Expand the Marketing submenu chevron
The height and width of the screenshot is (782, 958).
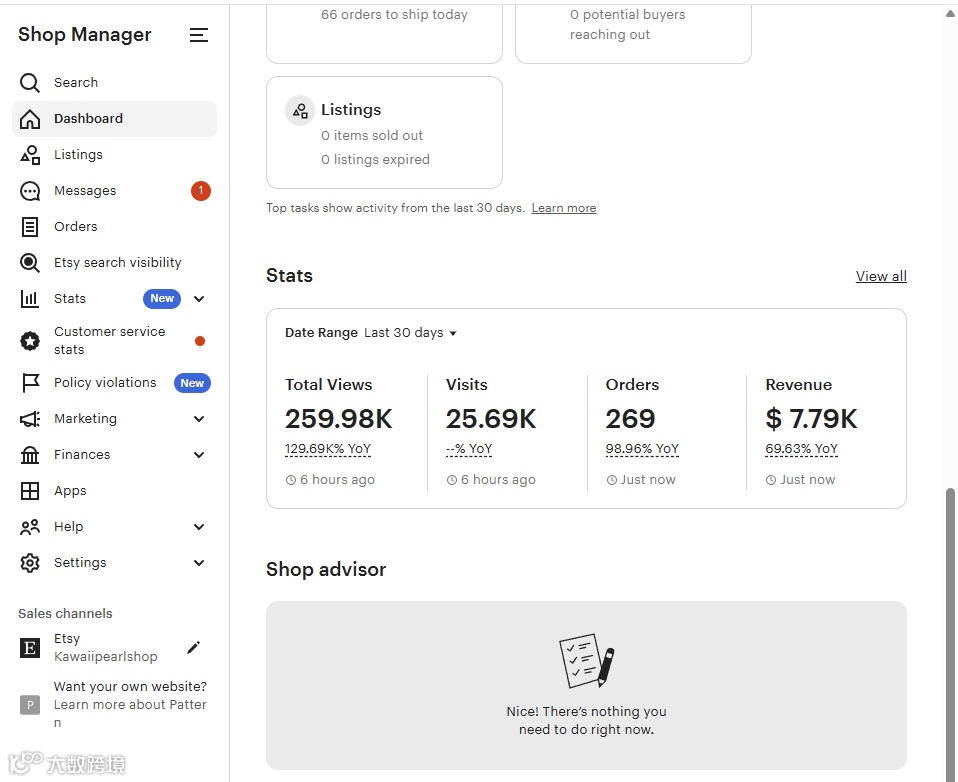(x=199, y=419)
